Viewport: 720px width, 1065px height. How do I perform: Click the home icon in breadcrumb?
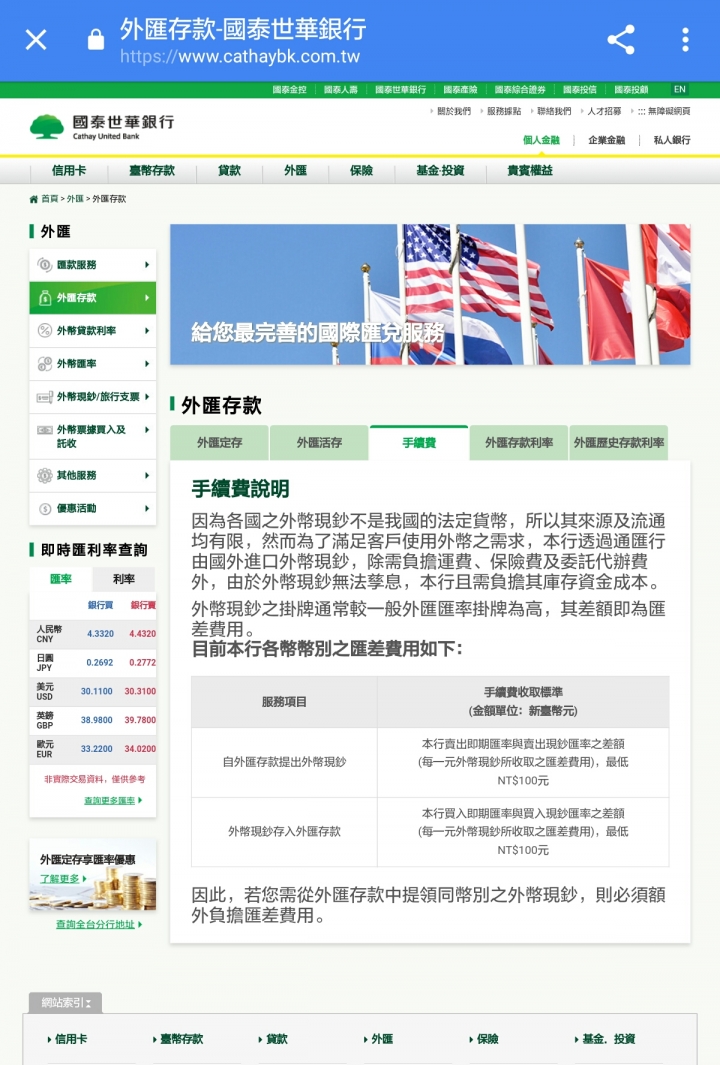pyautogui.click(x=33, y=199)
